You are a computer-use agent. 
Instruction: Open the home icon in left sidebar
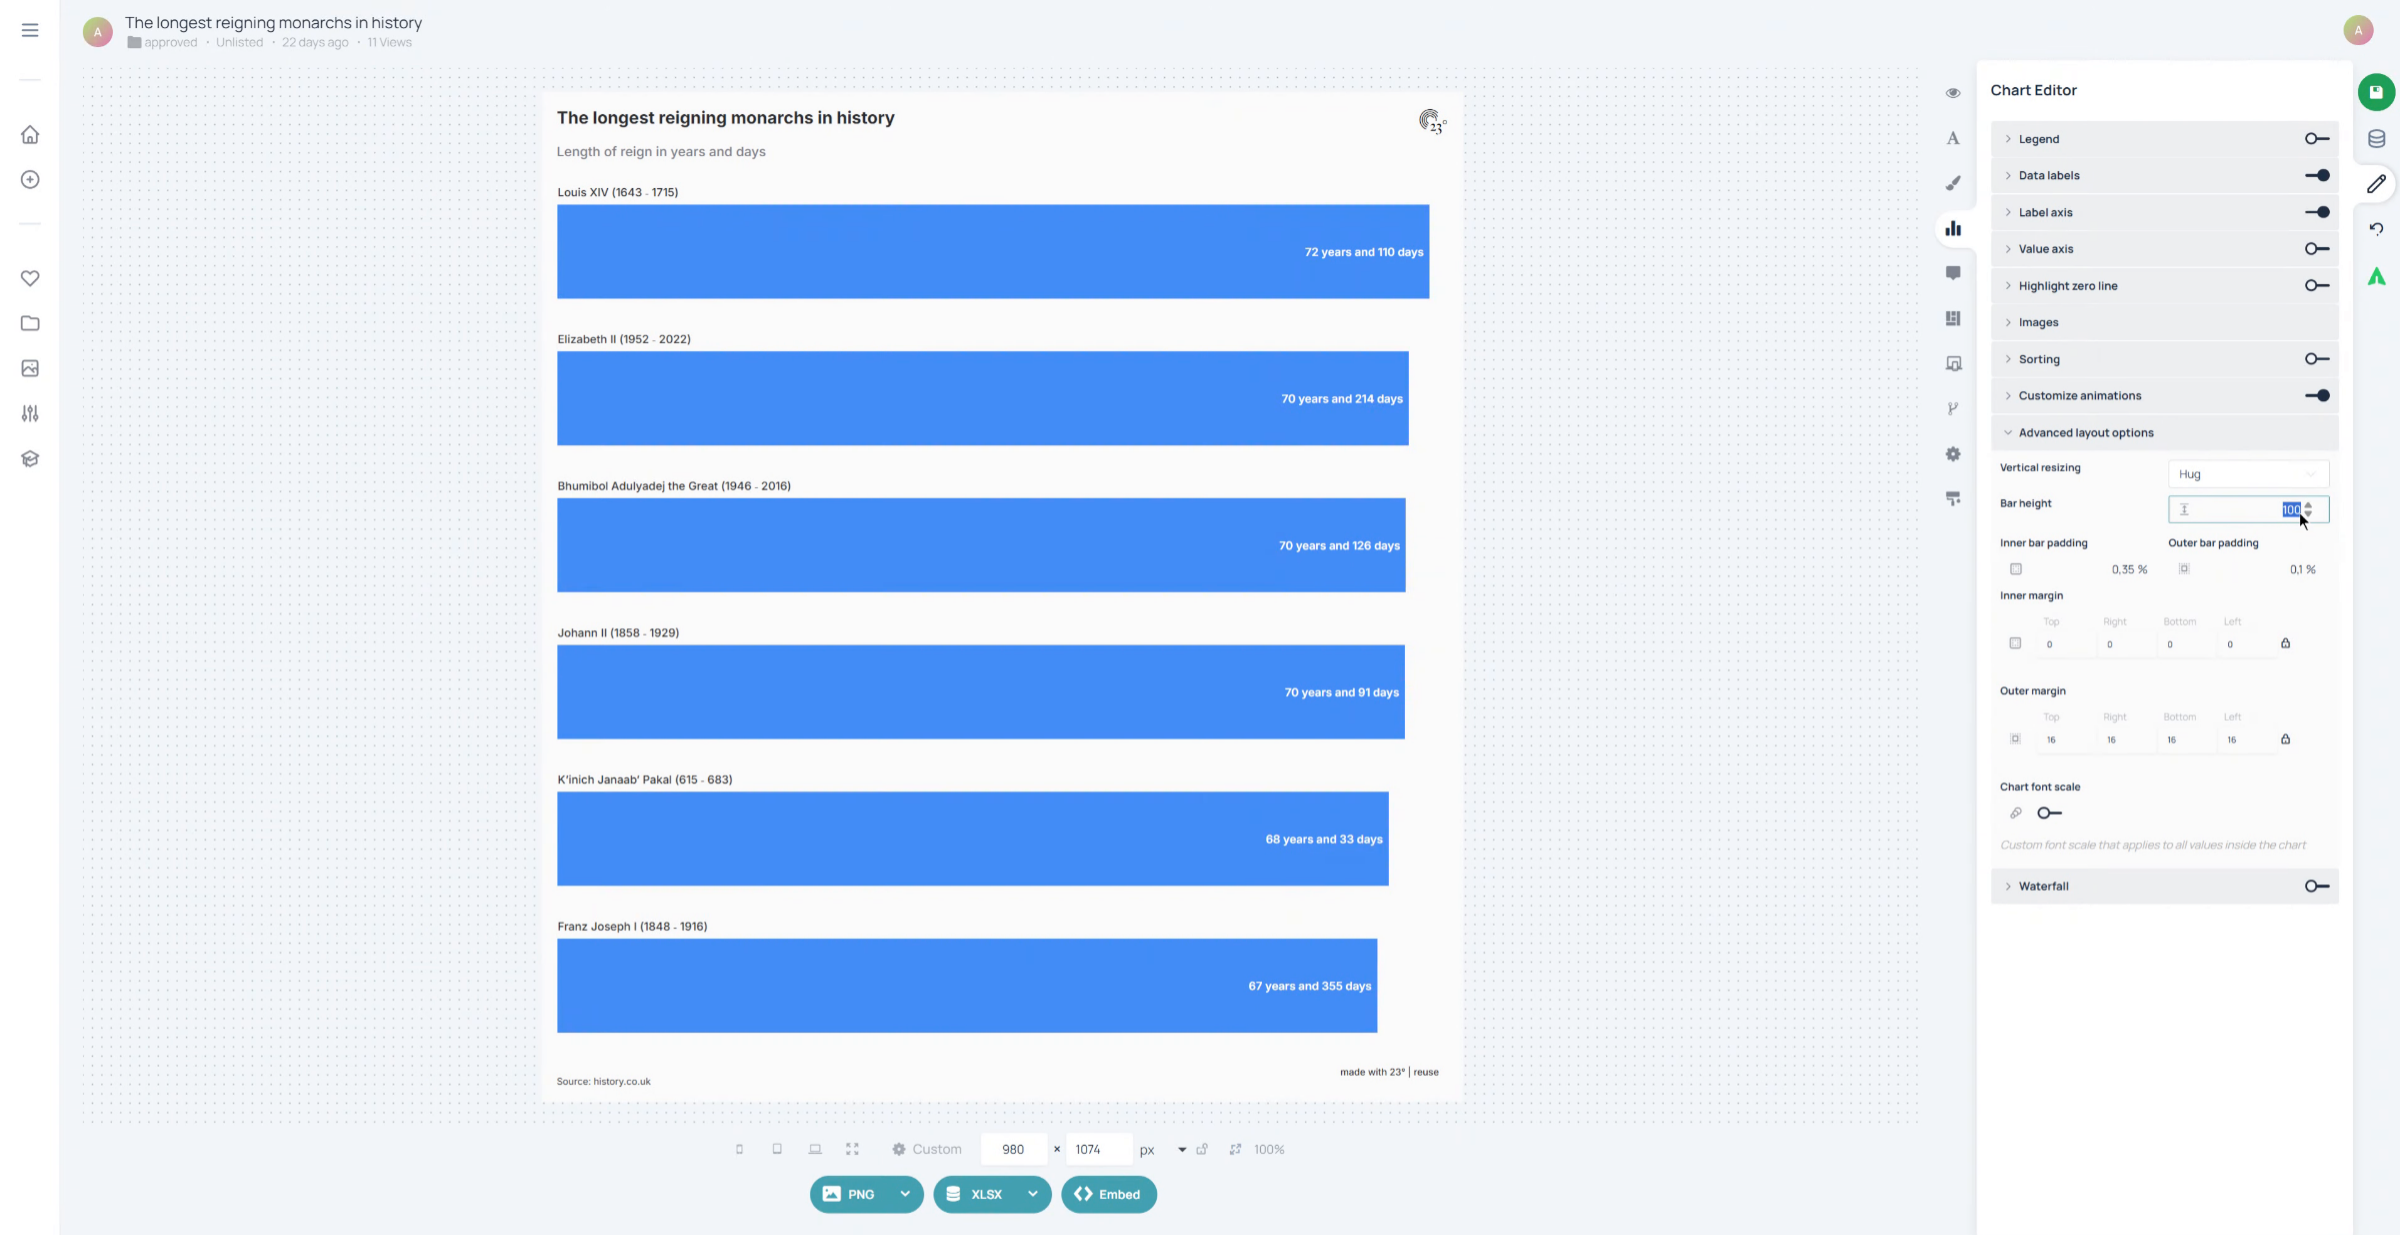pyautogui.click(x=30, y=134)
